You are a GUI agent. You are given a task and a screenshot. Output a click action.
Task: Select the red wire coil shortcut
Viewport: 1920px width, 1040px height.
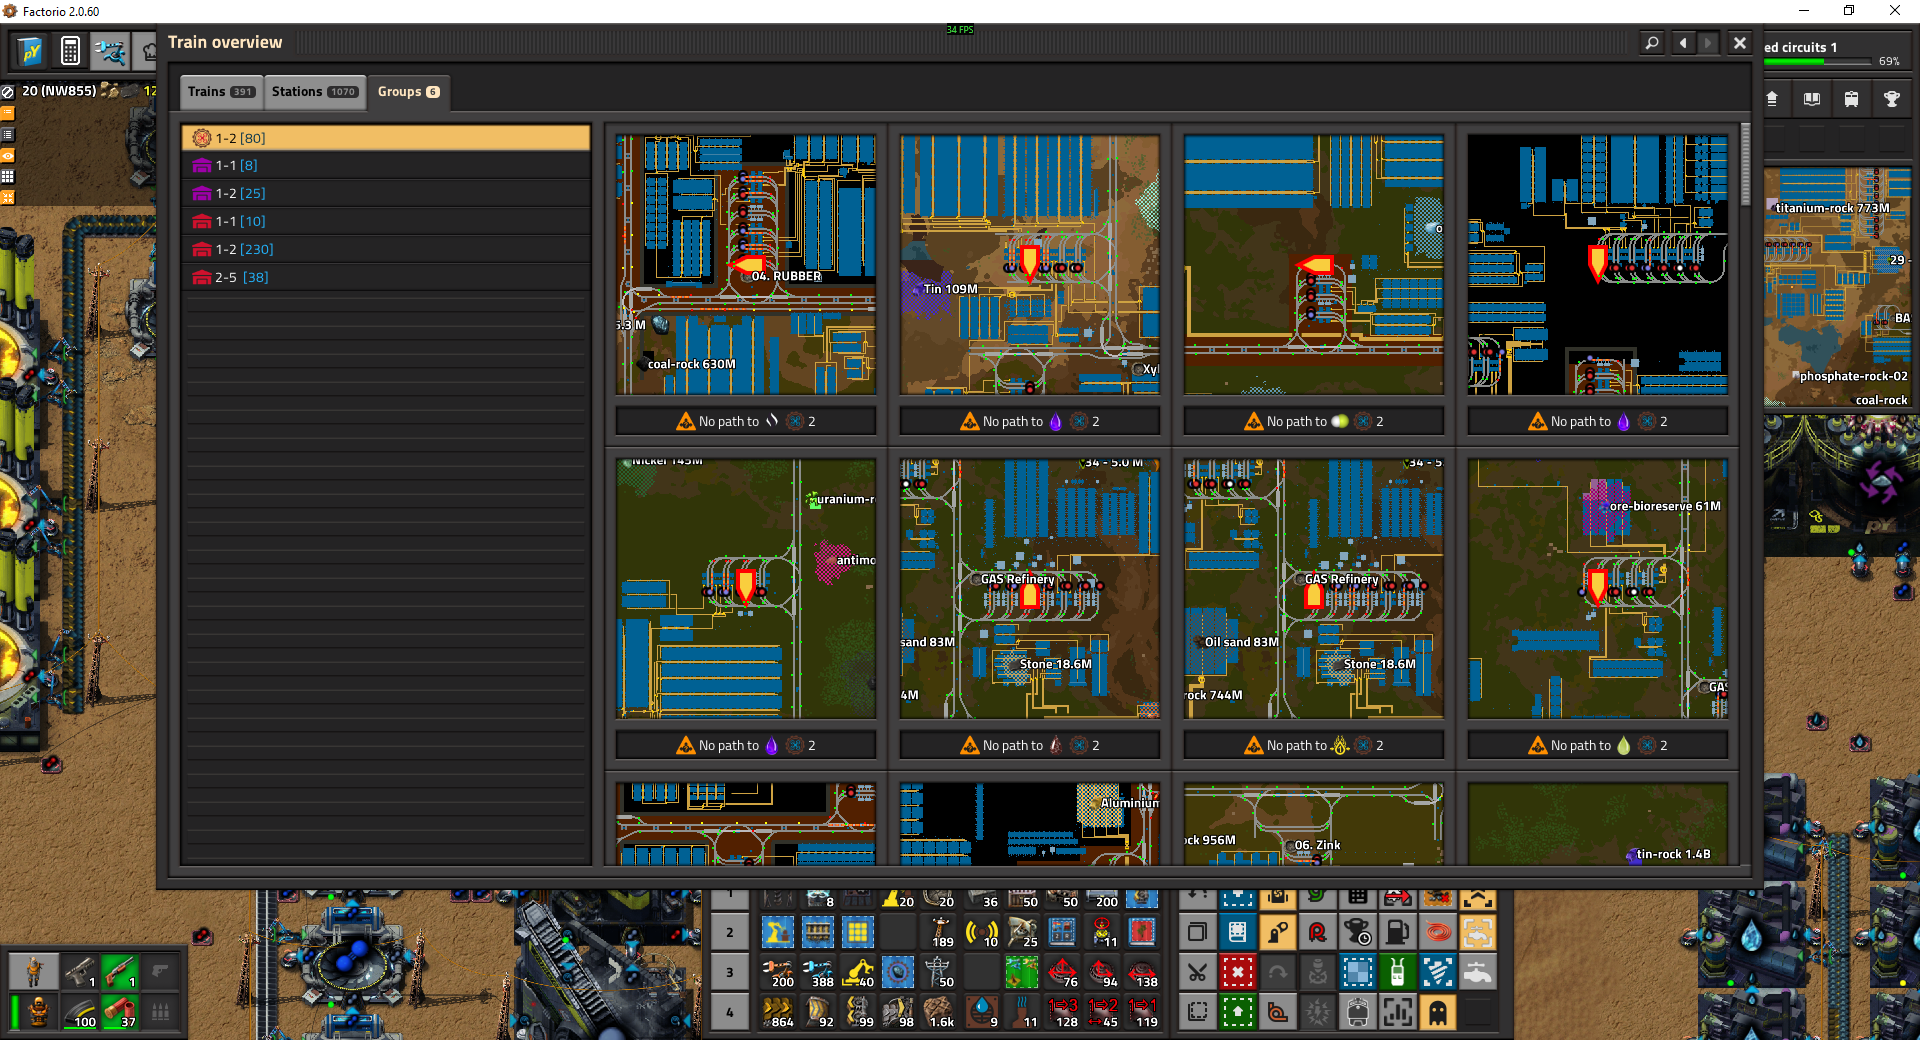coord(1437,932)
